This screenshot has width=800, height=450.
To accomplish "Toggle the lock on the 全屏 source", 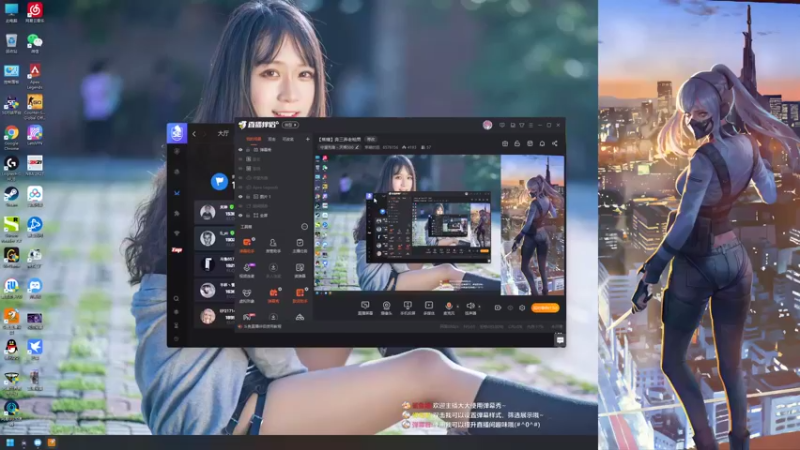I will coord(248,215).
